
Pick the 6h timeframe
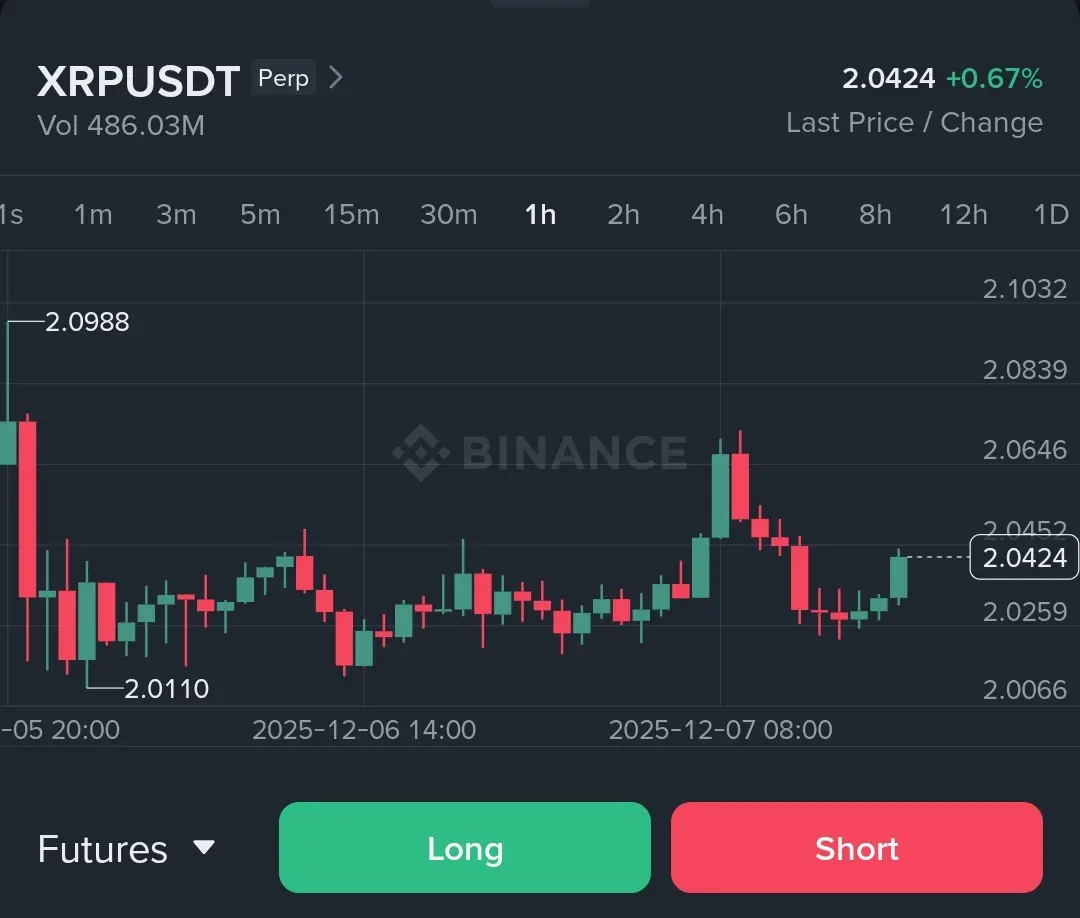[x=791, y=214]
